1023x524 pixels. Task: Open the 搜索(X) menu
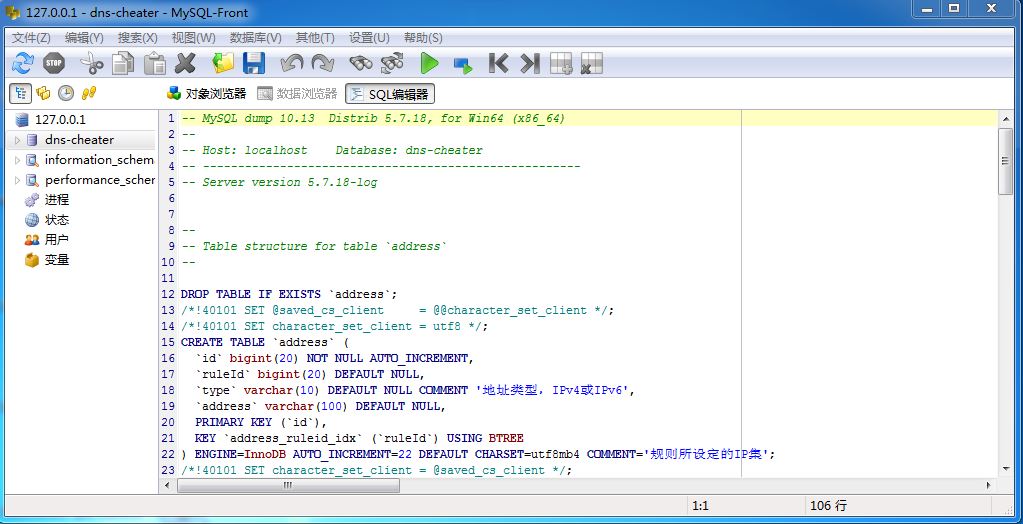pos(138,38)
